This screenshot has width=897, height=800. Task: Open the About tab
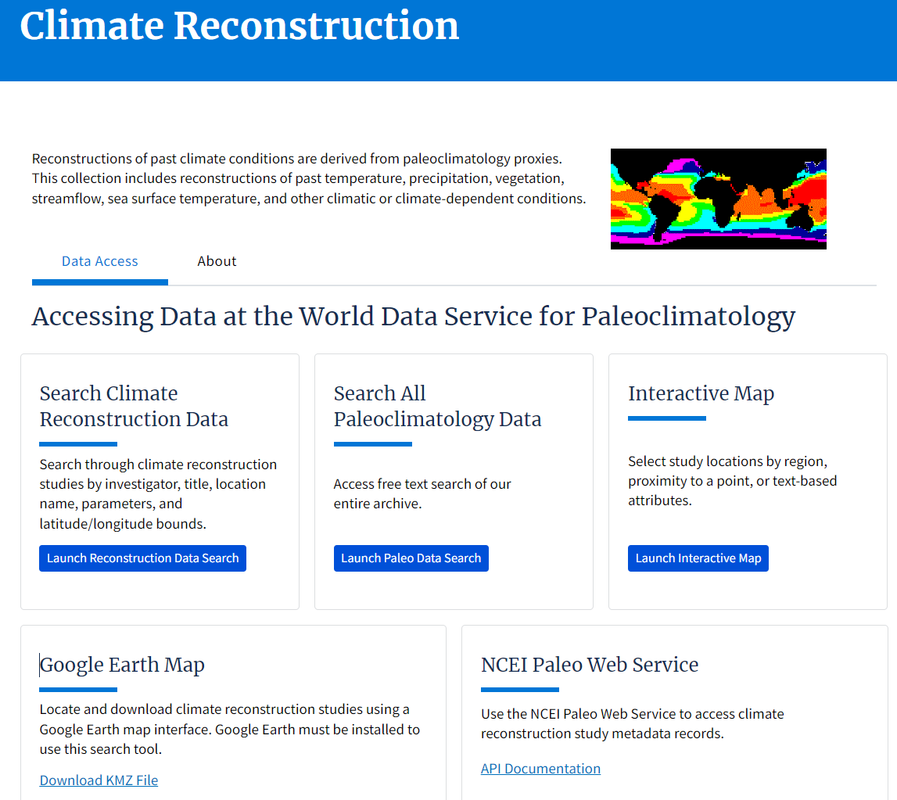[216, 262]
